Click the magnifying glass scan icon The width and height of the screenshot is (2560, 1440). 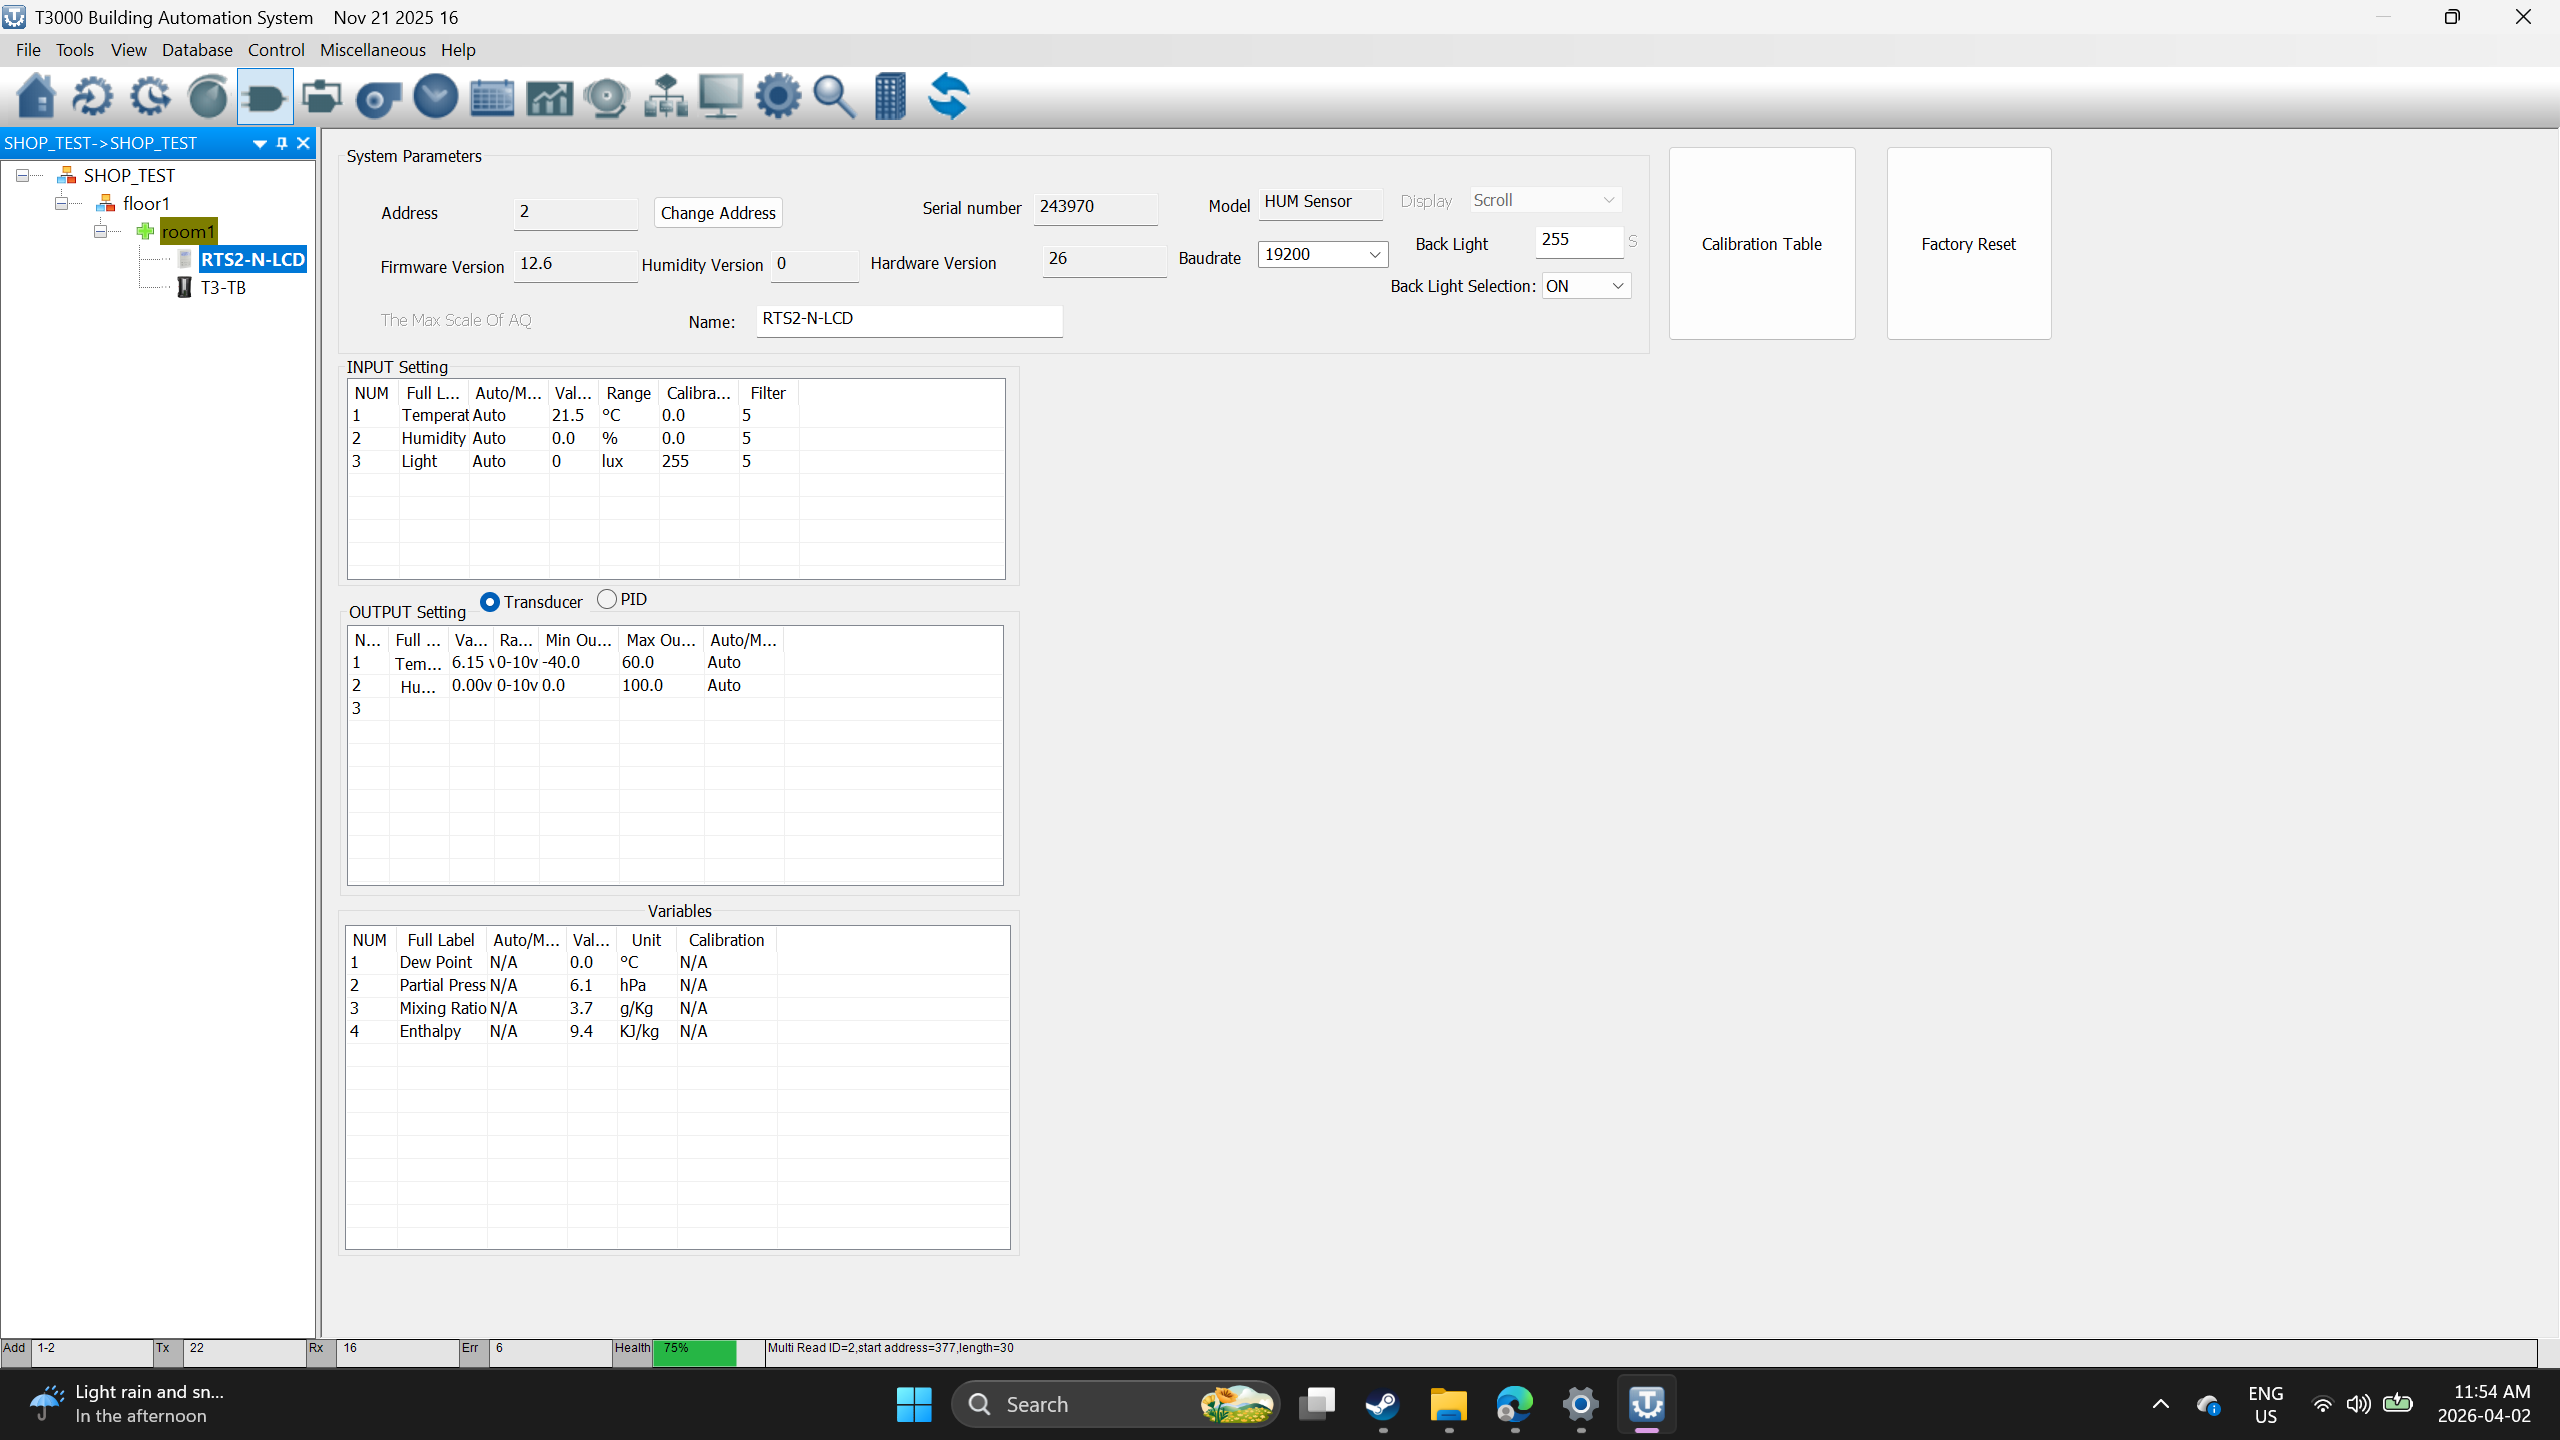pos(833,97)
